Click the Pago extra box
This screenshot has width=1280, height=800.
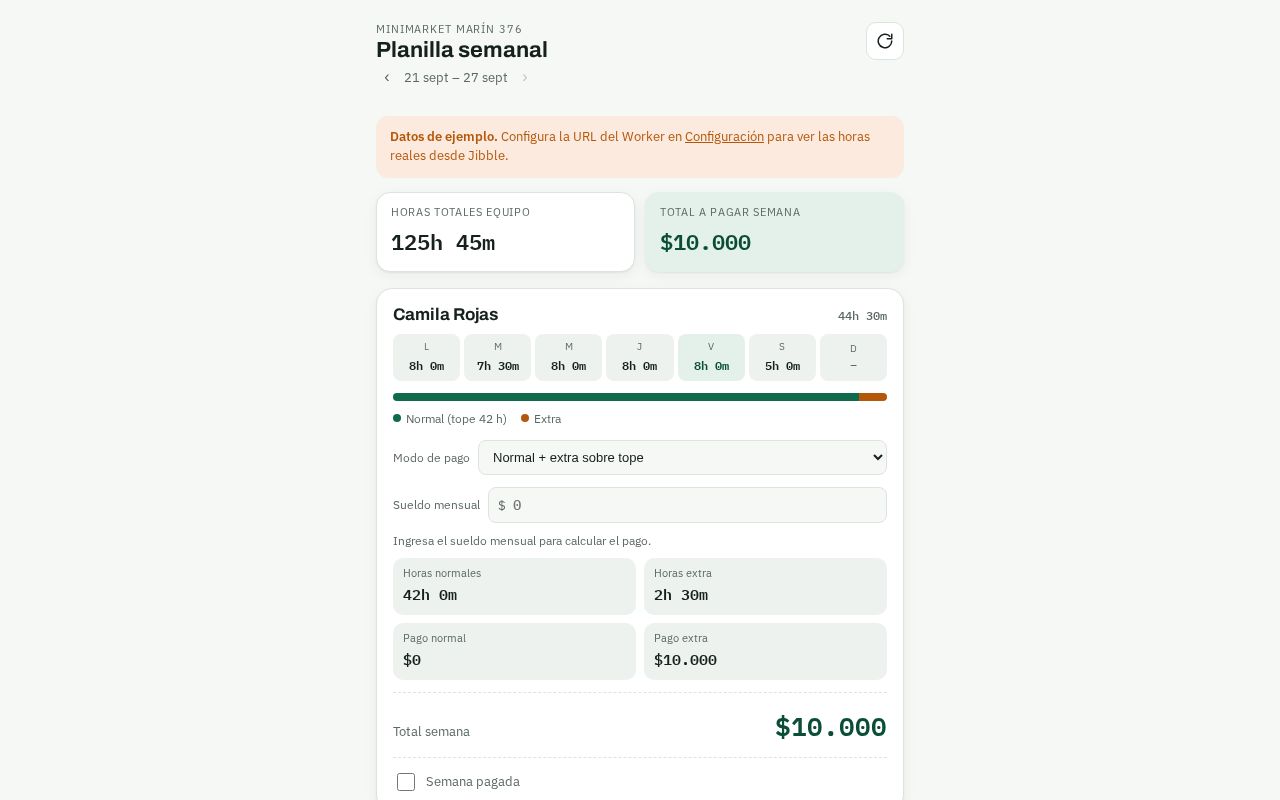pyautogui.click(x=765, y=651)
